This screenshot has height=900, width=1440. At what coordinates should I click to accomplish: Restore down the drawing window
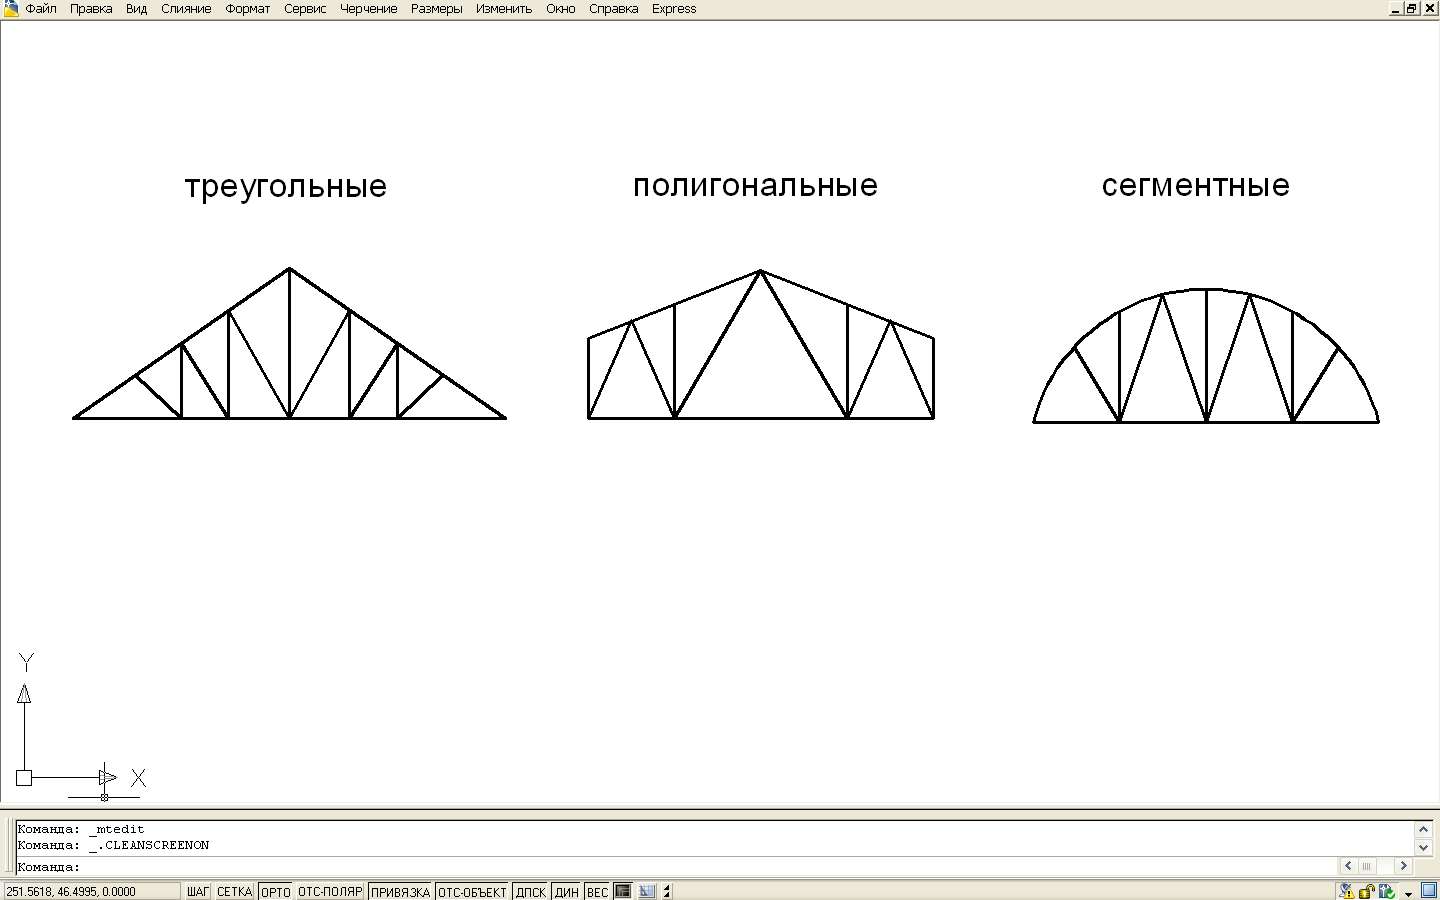[x=1412, y=8]
